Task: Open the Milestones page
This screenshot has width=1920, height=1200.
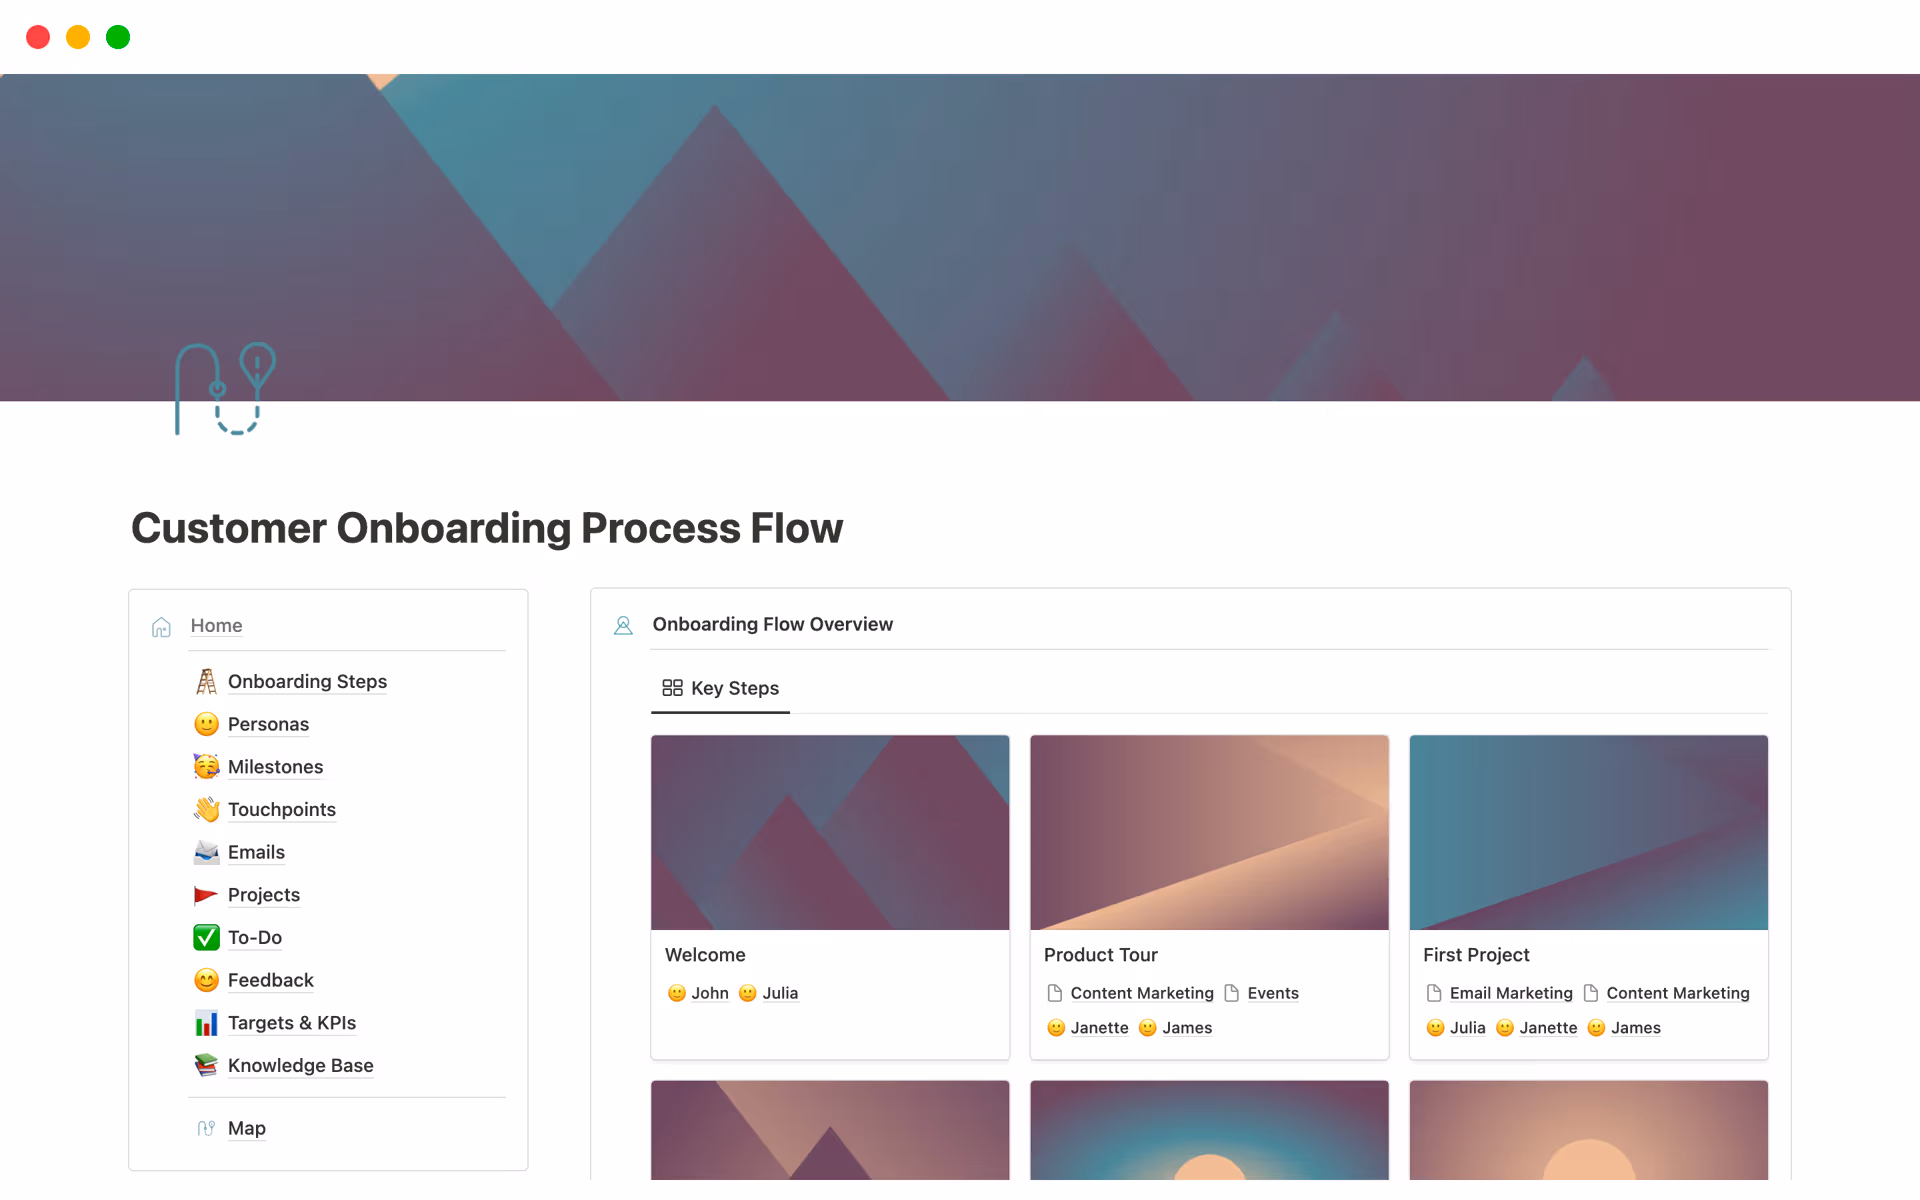Action: tap(275, 766)
